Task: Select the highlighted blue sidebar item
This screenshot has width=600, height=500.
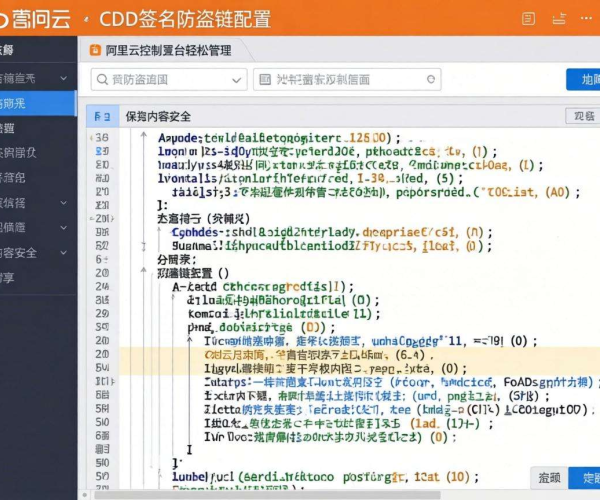Action: (38, 103)
